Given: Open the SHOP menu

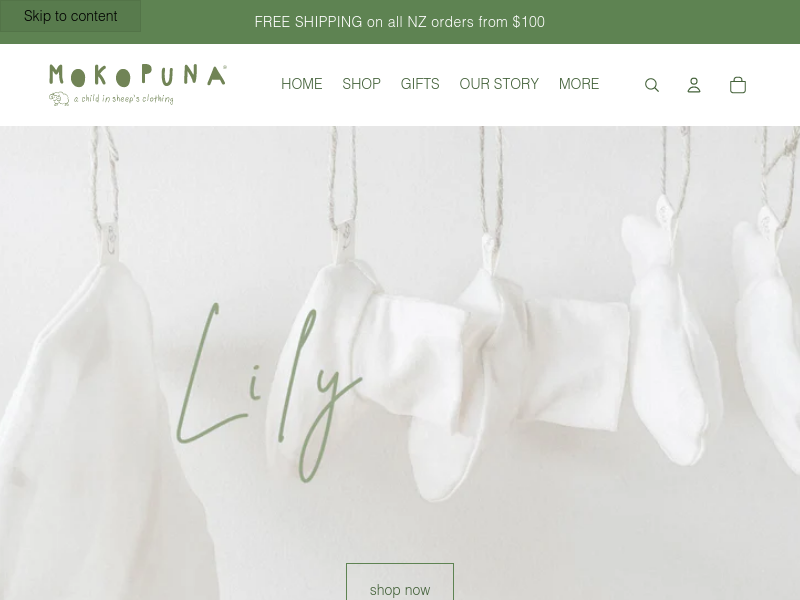Looking at the screenshot, I should pos(361,84).
